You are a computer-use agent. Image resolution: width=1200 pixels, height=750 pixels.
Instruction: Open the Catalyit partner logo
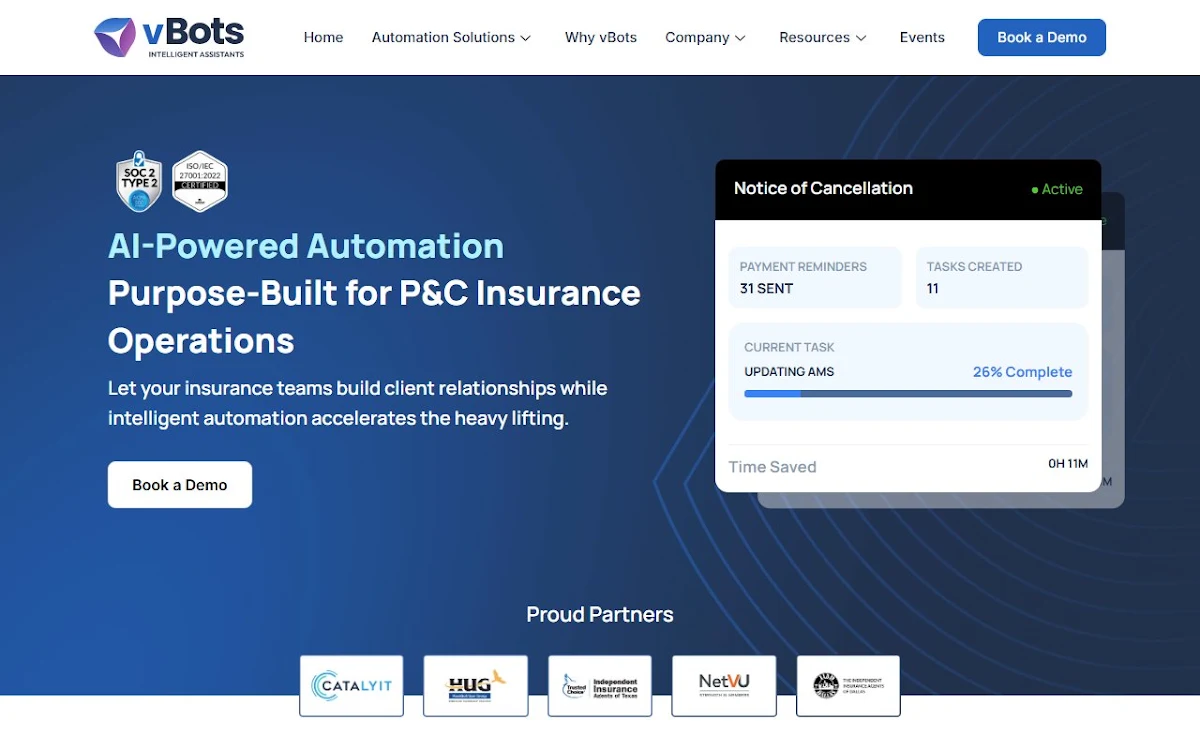pyautogui.click(x=351, y=686)
